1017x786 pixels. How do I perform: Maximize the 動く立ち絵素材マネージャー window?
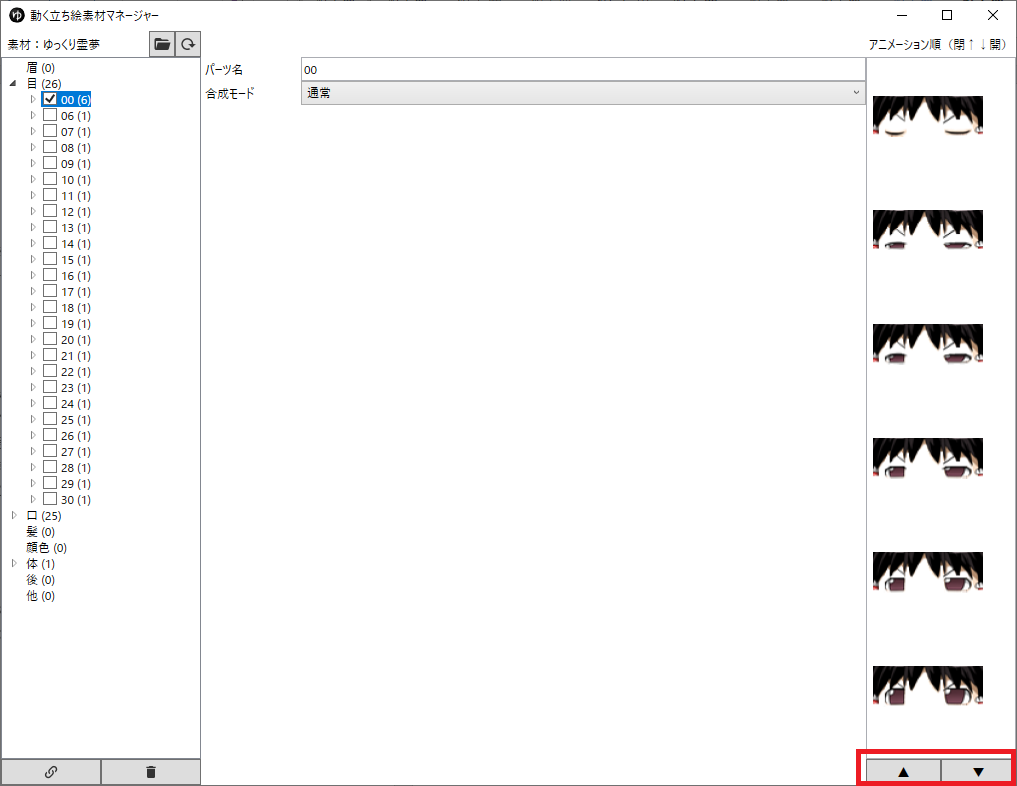click(x=947, y=15)
